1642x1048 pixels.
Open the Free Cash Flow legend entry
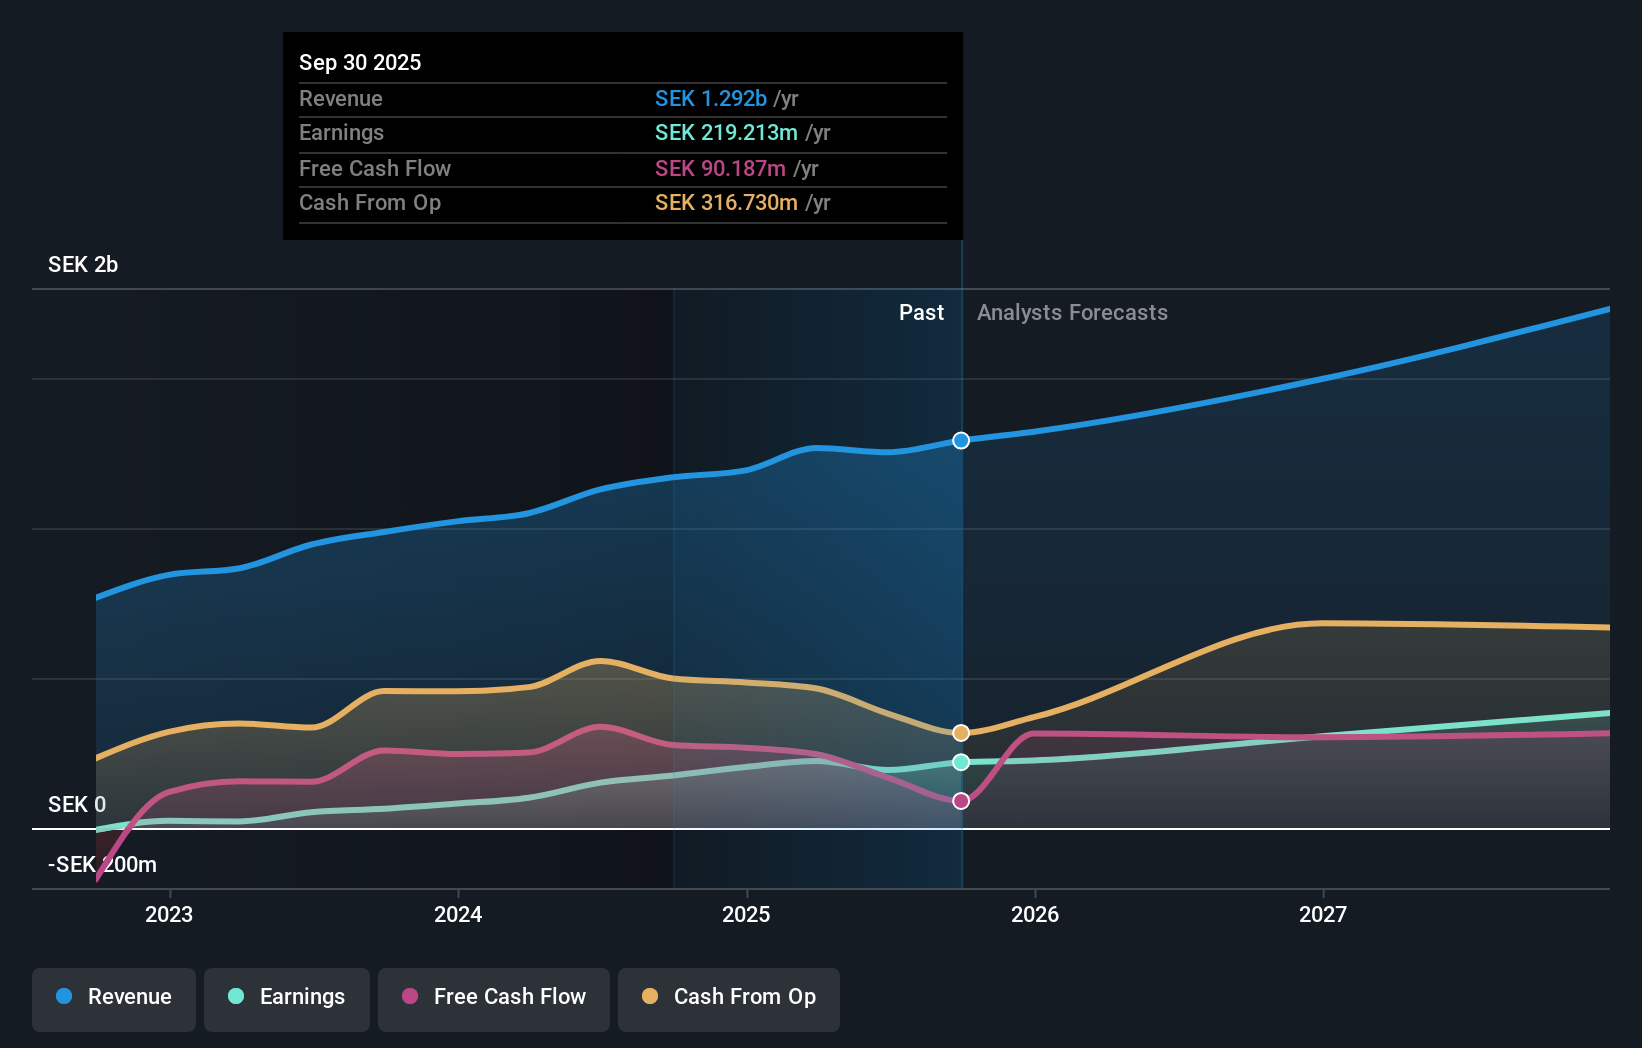pos(493,997)
